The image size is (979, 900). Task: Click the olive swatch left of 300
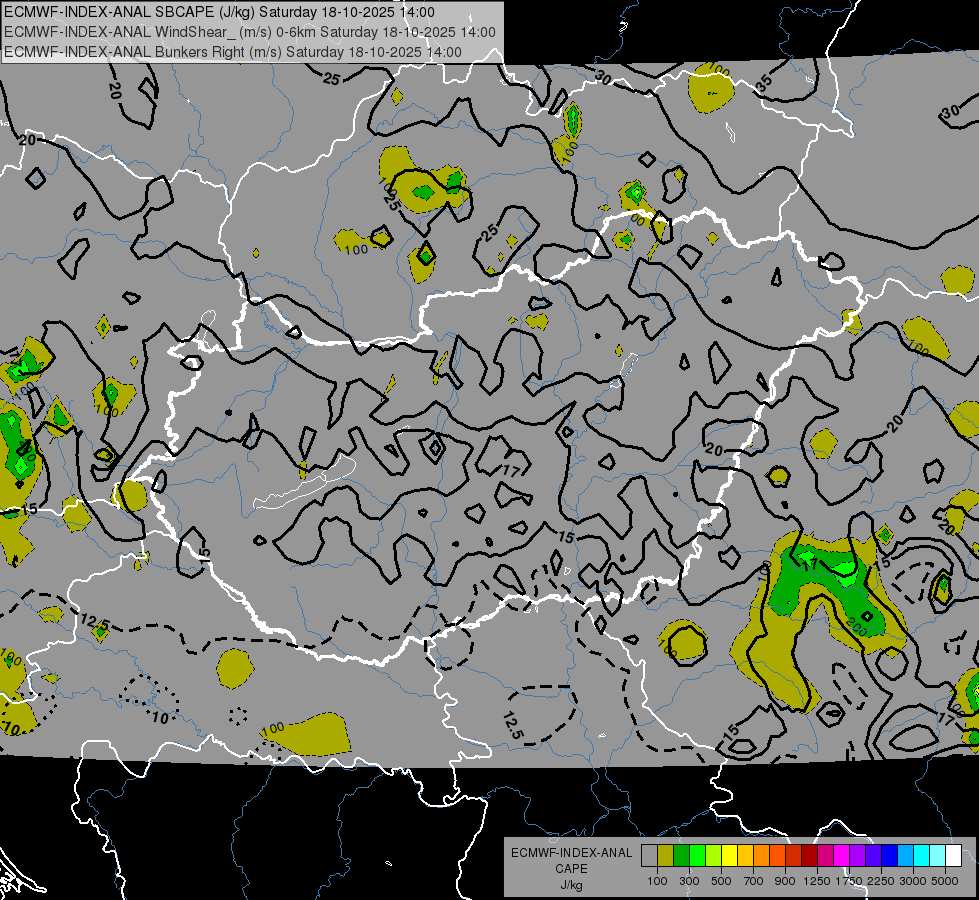[666, 856]
